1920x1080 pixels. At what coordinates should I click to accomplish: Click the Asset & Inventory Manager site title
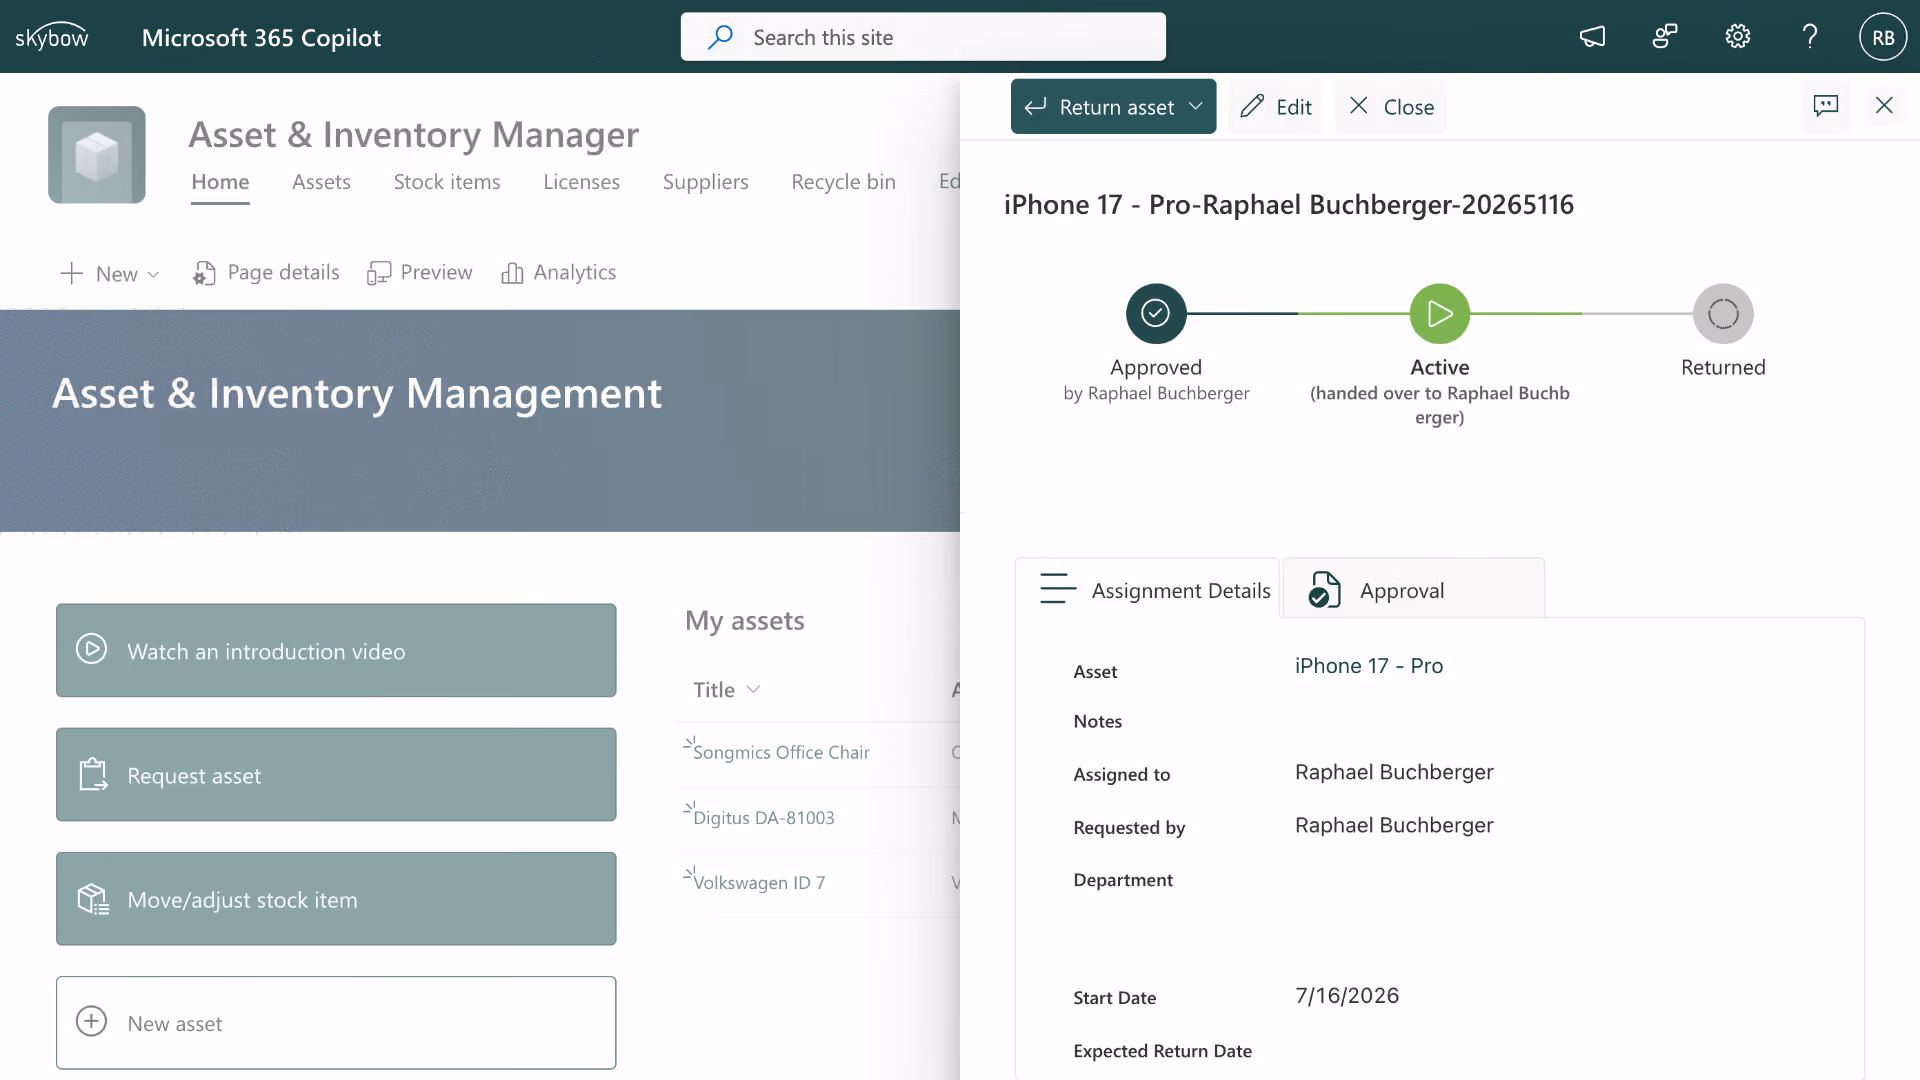[x=414, y=134]
